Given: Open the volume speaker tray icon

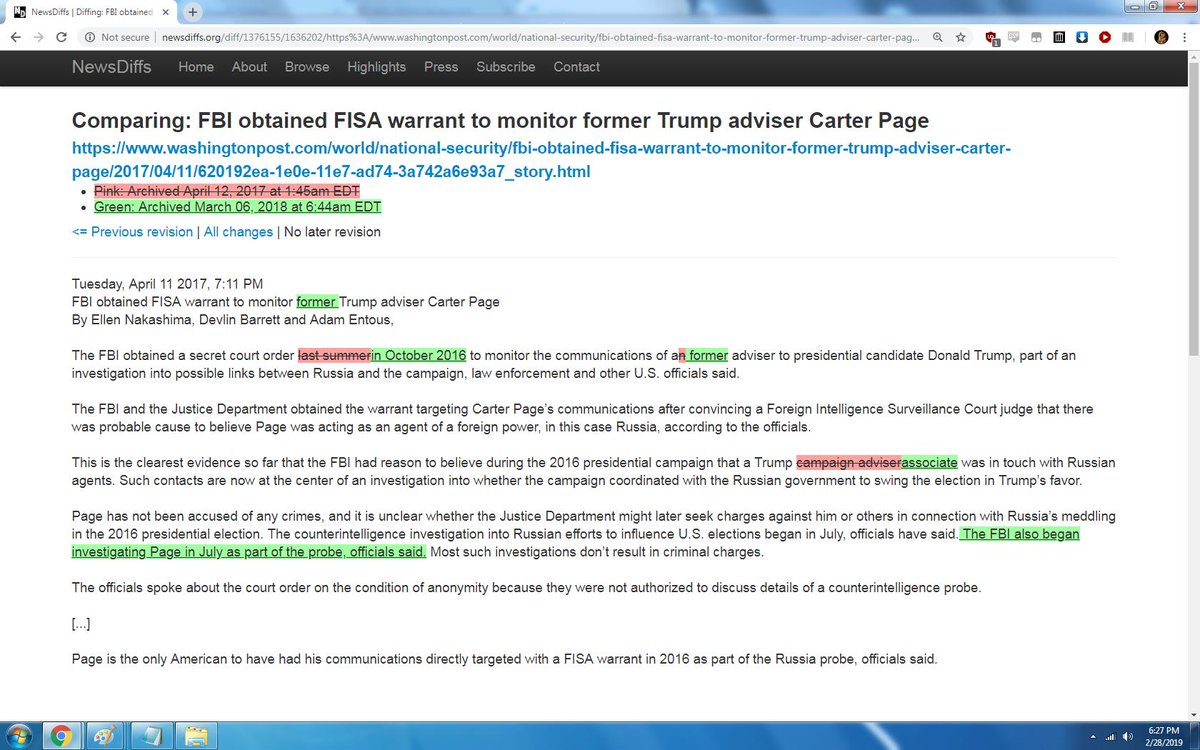Looking at the screenshot, I should 1127,737.
